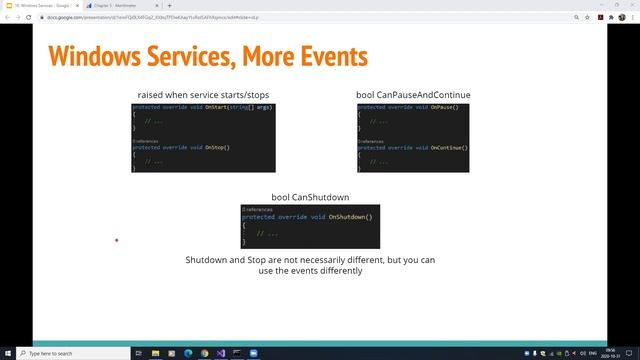
Task: Open Visual Studio from the taskbar
Action: pyautogui.click(x=221, y=353)
